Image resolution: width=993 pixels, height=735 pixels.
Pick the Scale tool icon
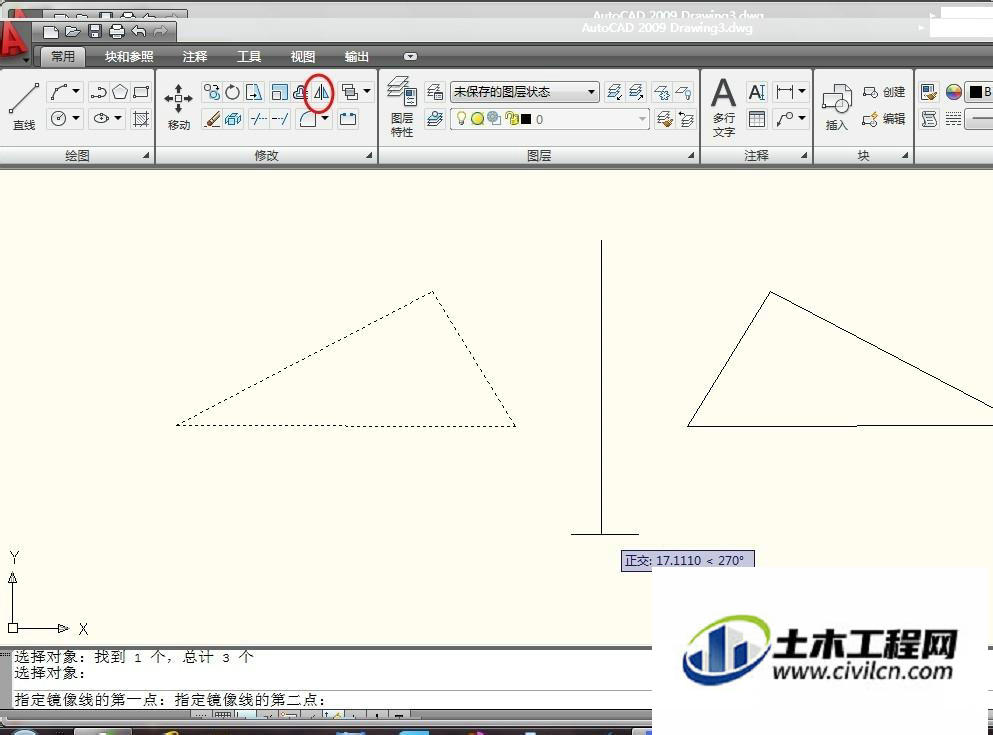click(x=279, y=92)
